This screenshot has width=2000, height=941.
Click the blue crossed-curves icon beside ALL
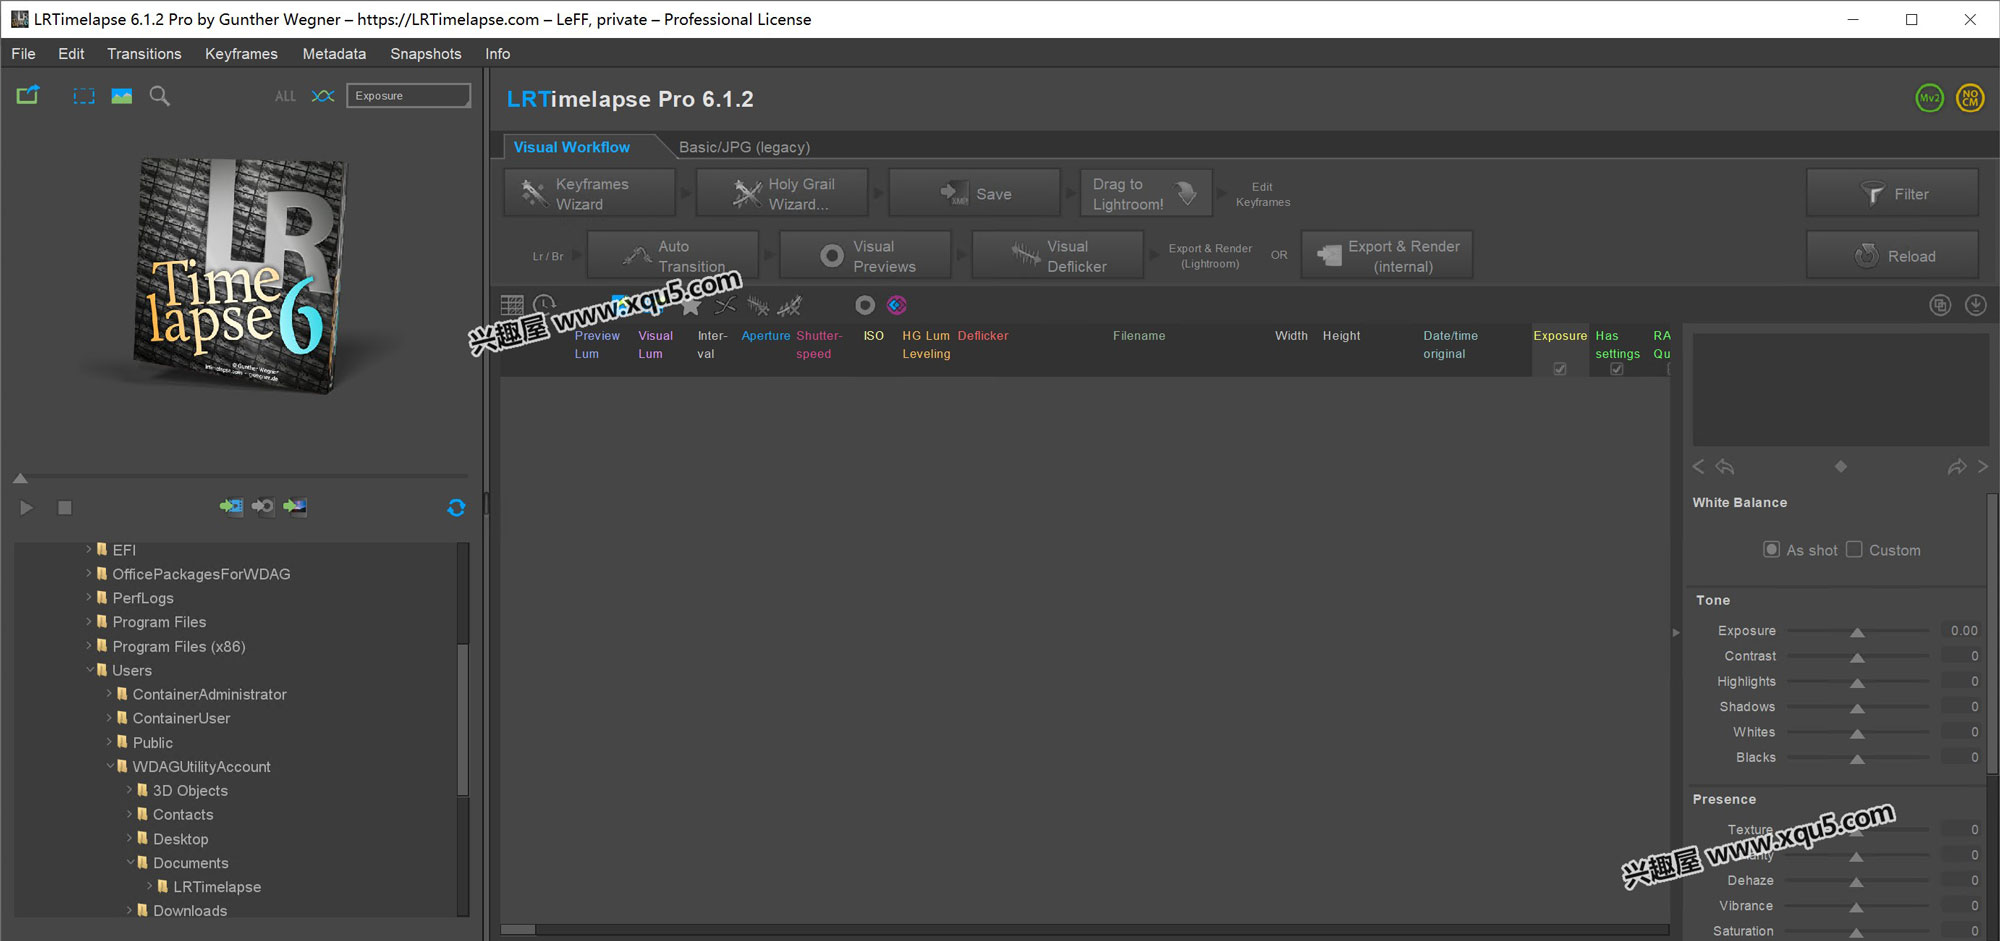point(323,96)
